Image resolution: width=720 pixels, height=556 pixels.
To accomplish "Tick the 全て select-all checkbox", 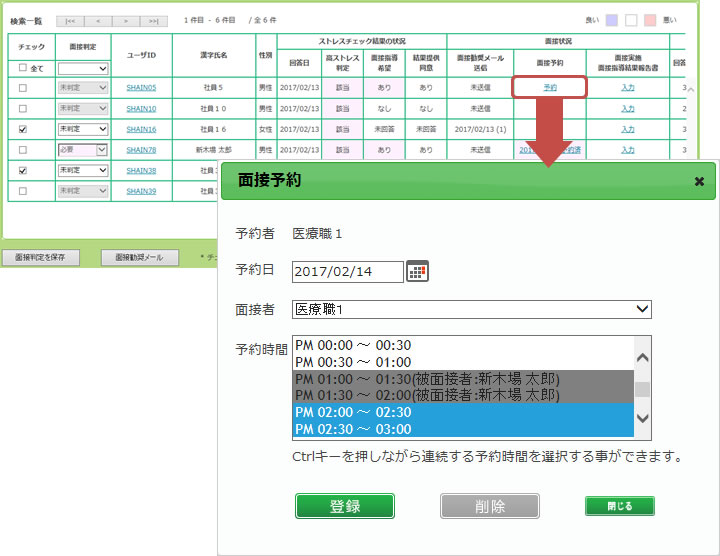I will click(22, 67).
